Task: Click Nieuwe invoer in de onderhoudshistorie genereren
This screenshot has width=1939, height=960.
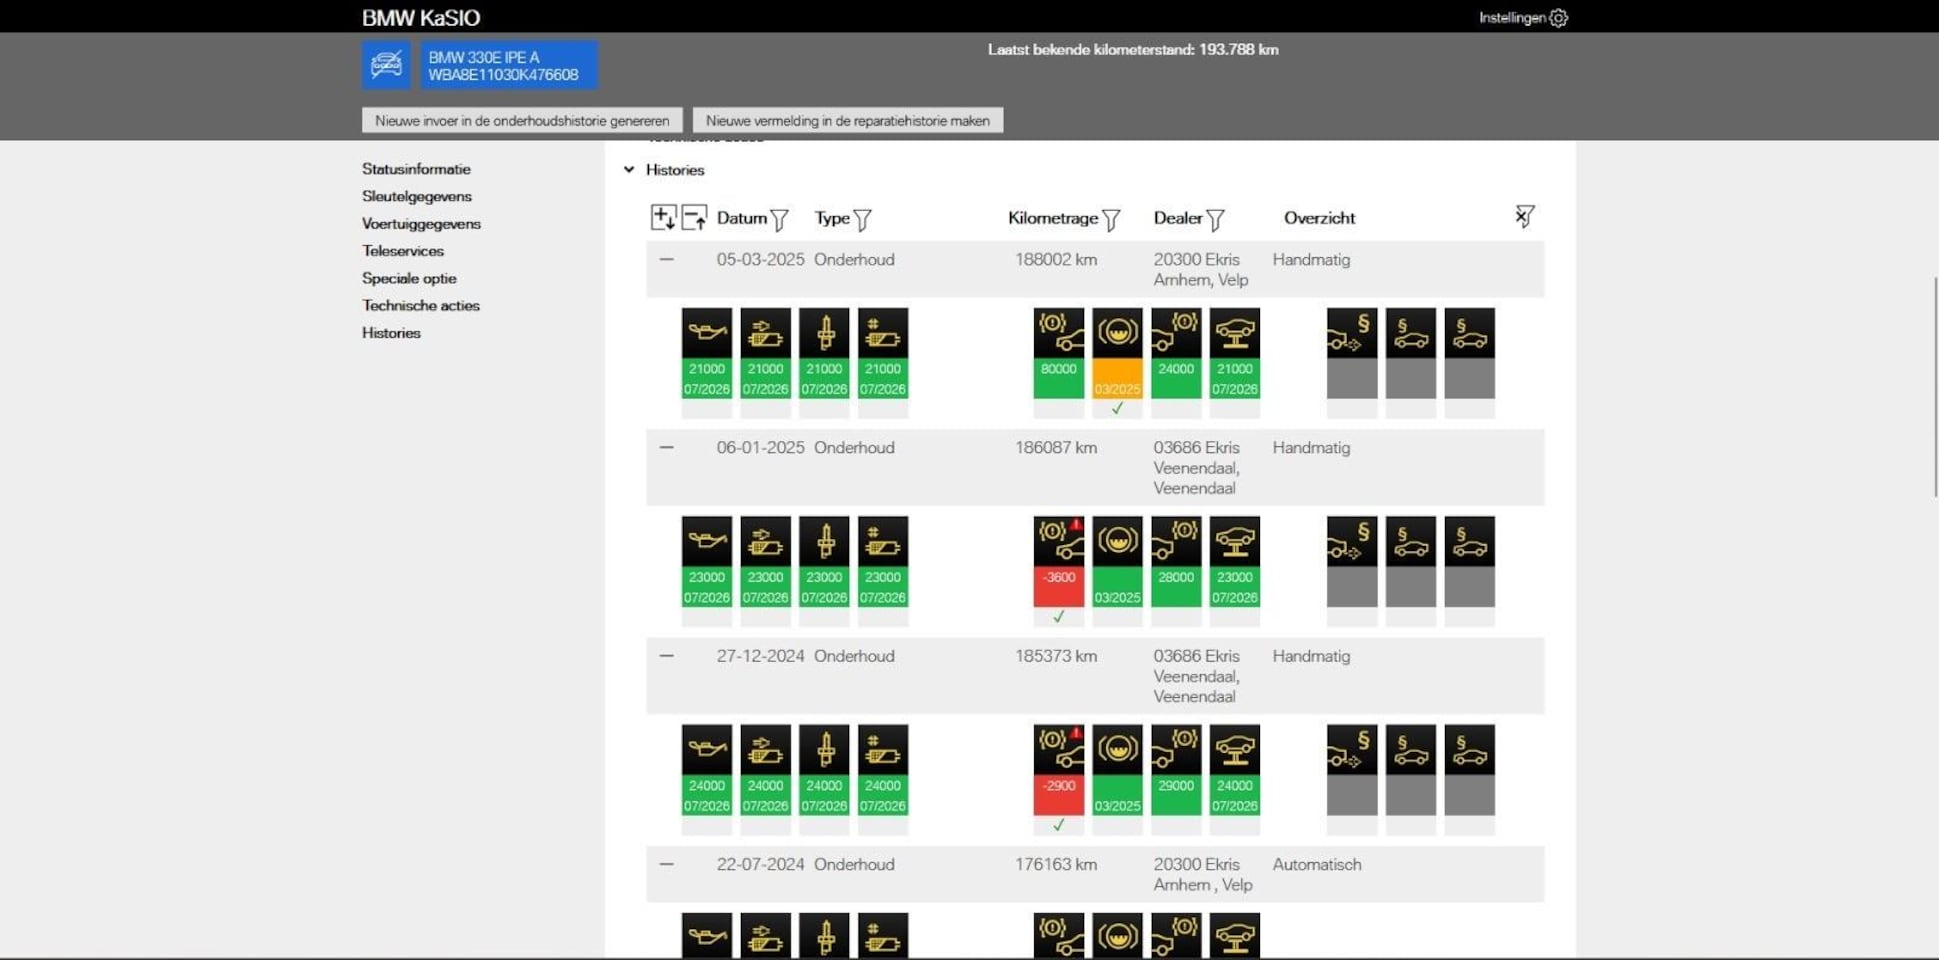Action: (x=522, y=121)
